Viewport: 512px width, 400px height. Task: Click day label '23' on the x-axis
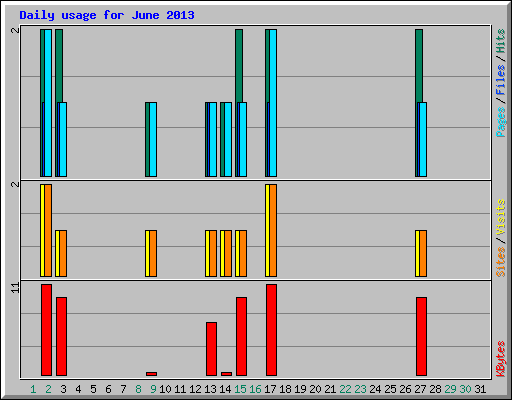click(x=360, y=389)
